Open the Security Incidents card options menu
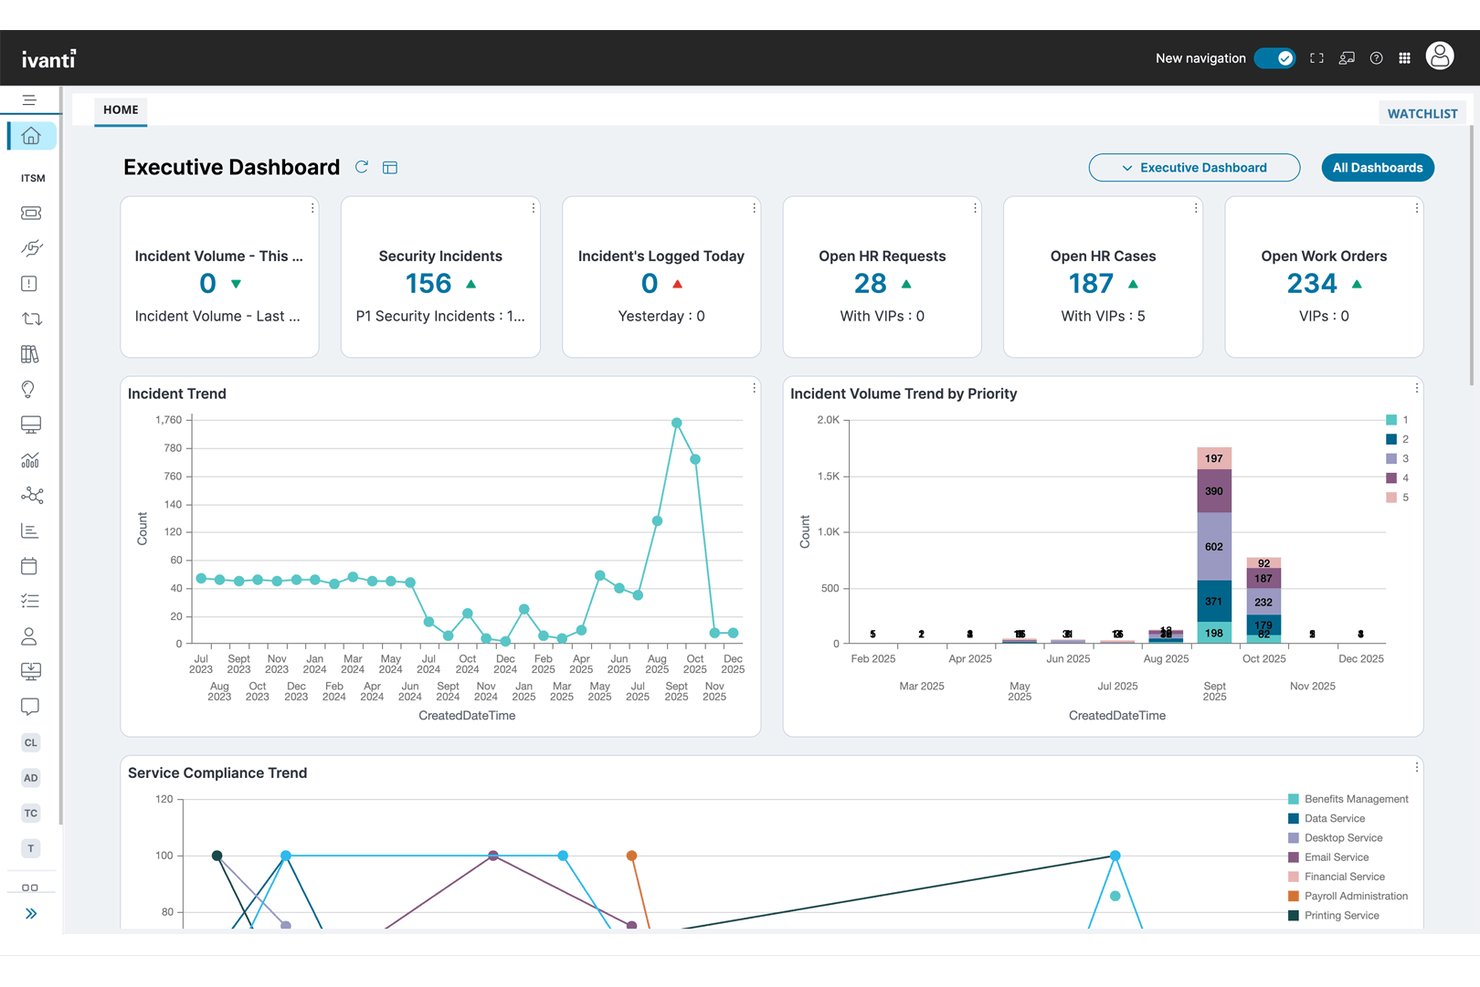 point(533,208)
